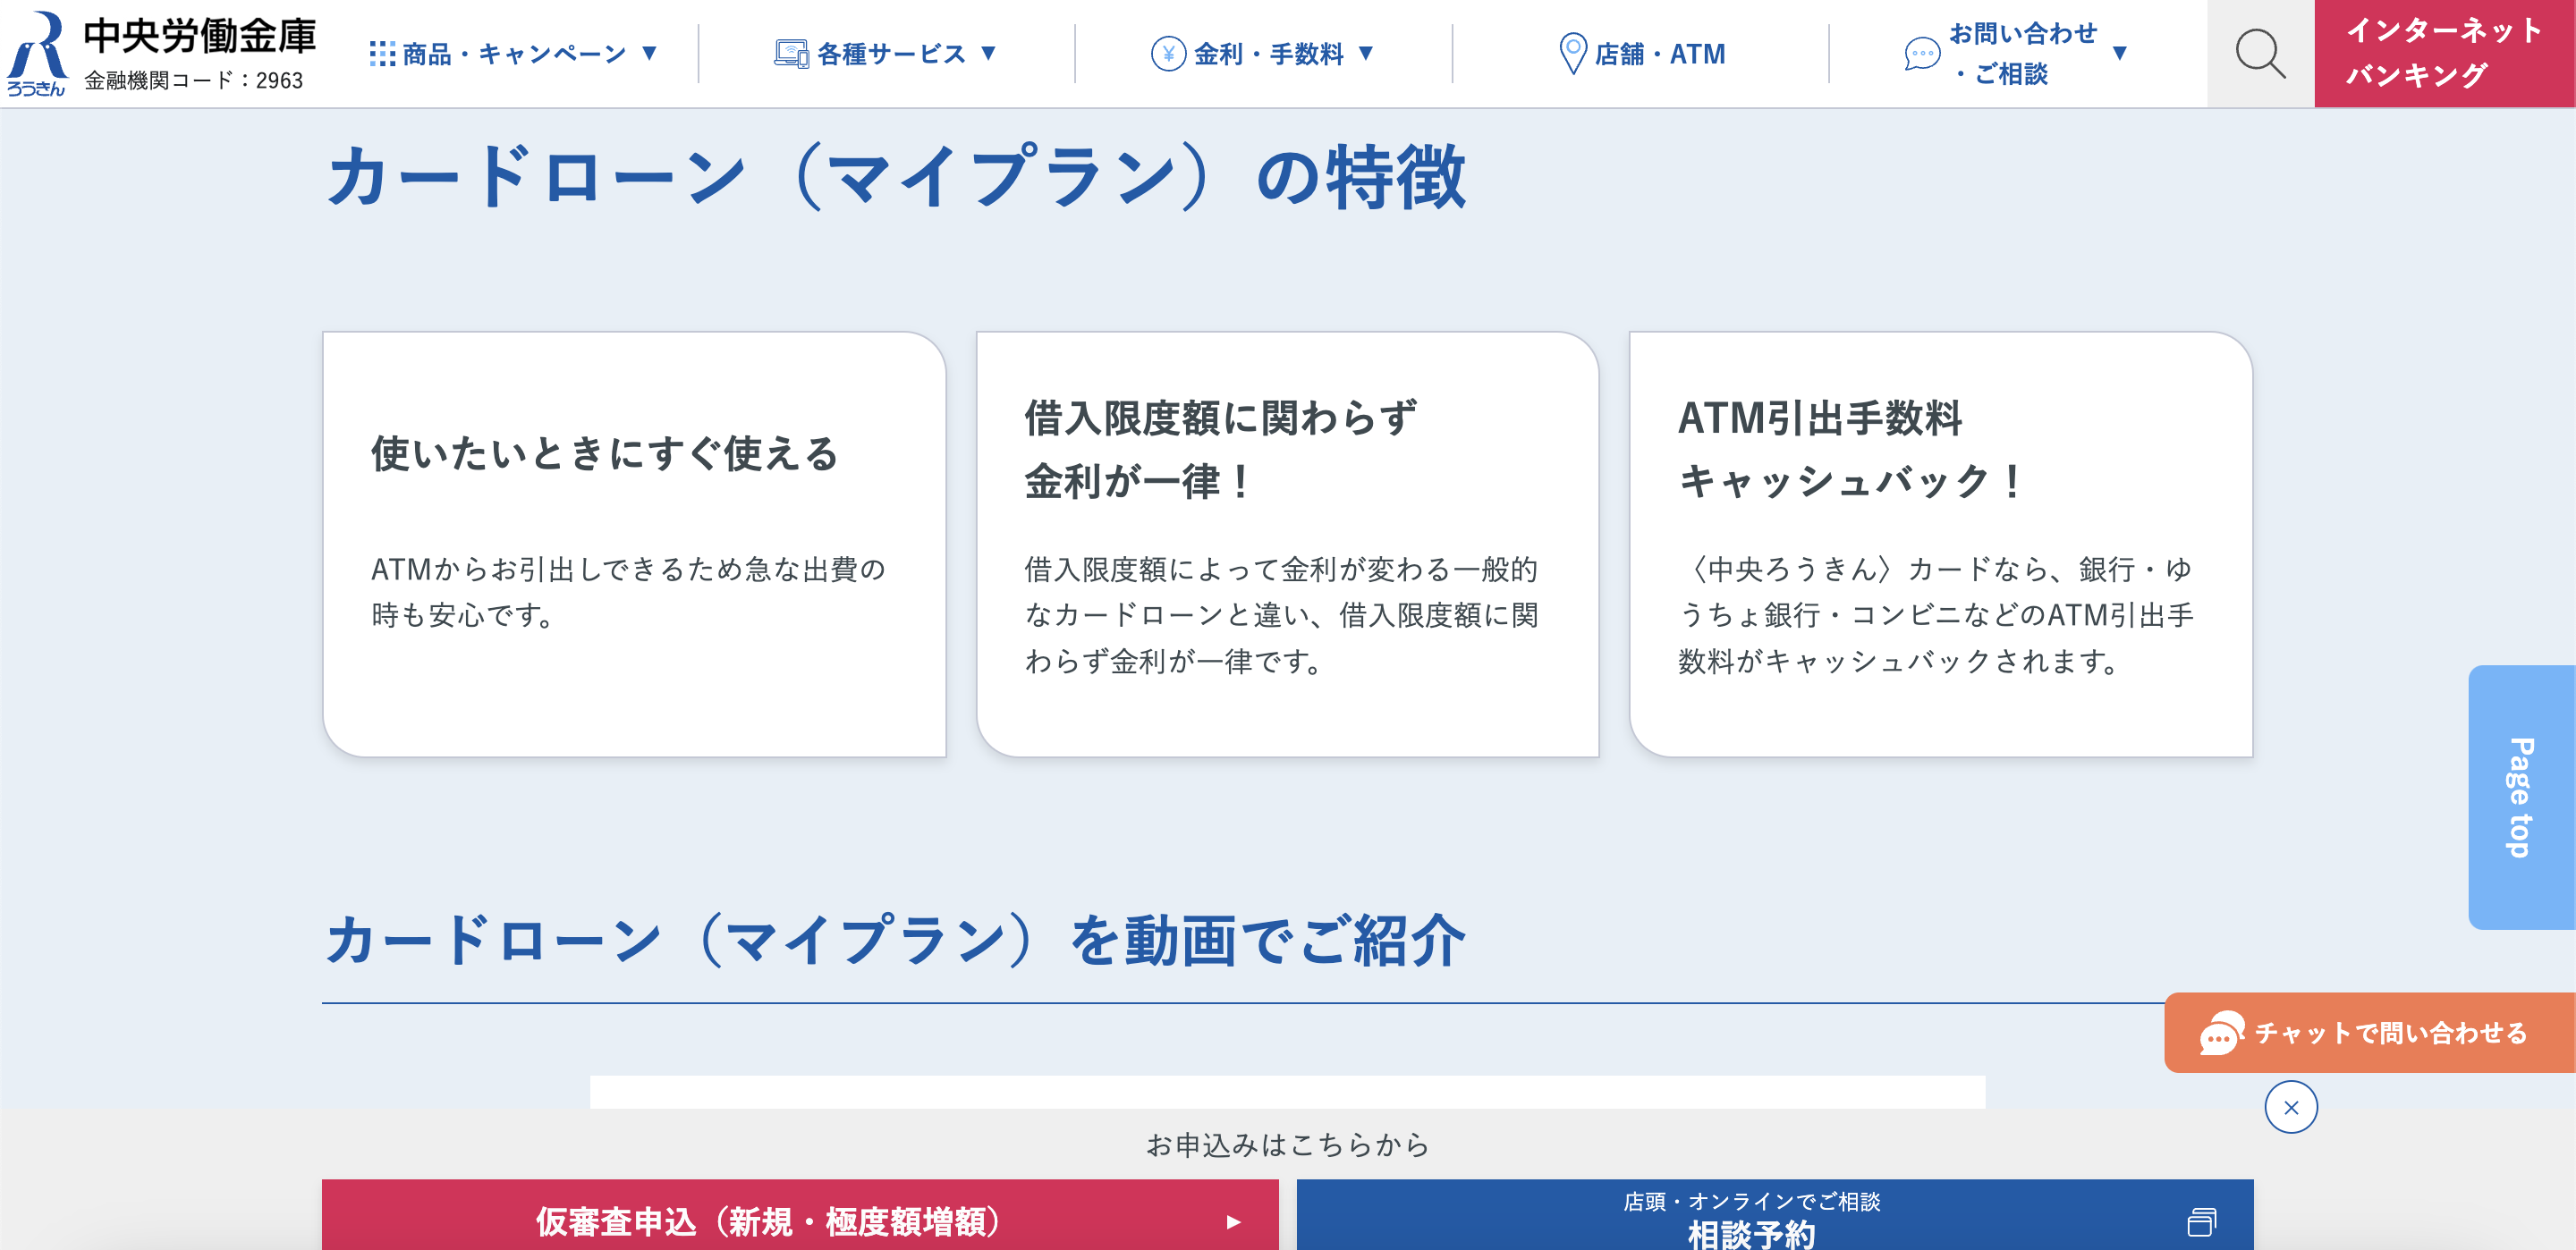
Task: Click the document icon on 相談予約 button
Action: pos(2203,1221)
